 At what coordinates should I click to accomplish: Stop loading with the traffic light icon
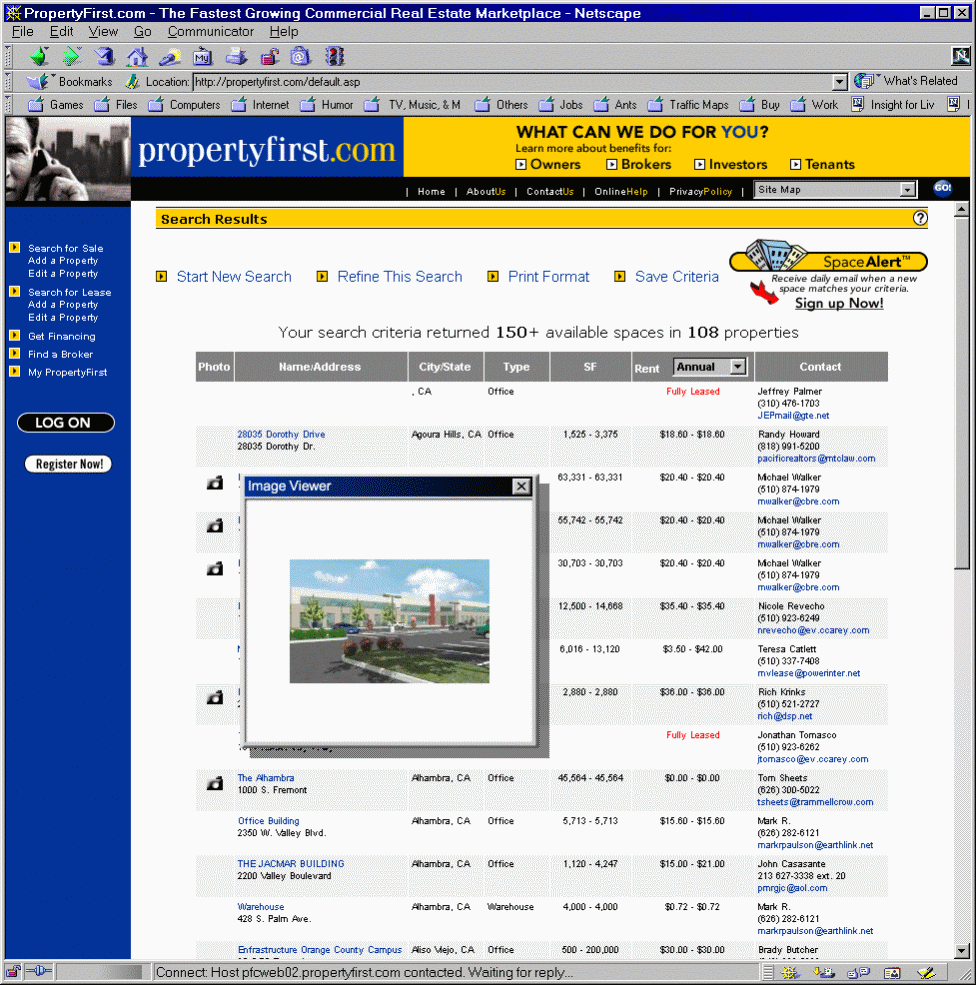click(334, 56)
